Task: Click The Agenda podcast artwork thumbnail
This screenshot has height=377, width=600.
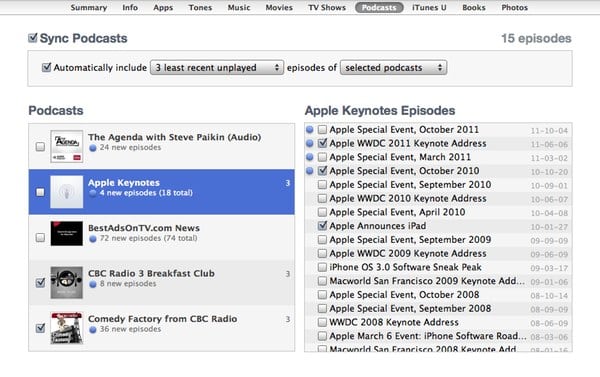Action: point(67,146)
